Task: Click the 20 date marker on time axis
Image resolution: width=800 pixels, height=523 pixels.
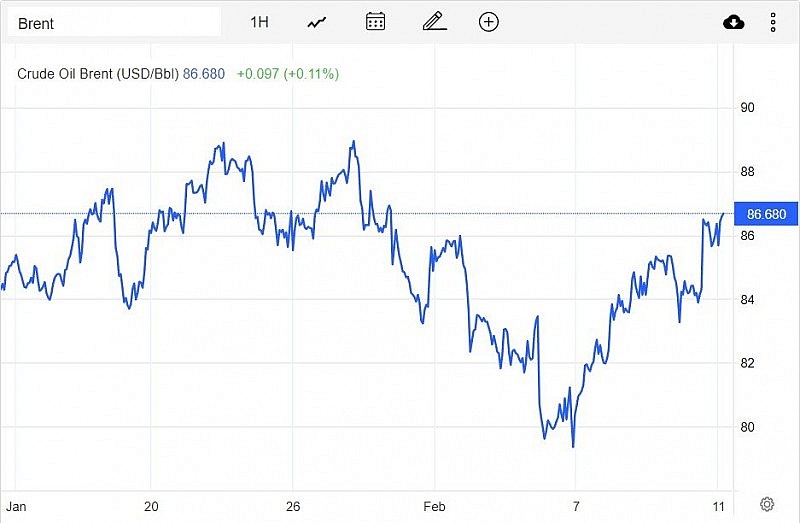Action: tap(152, 505)
